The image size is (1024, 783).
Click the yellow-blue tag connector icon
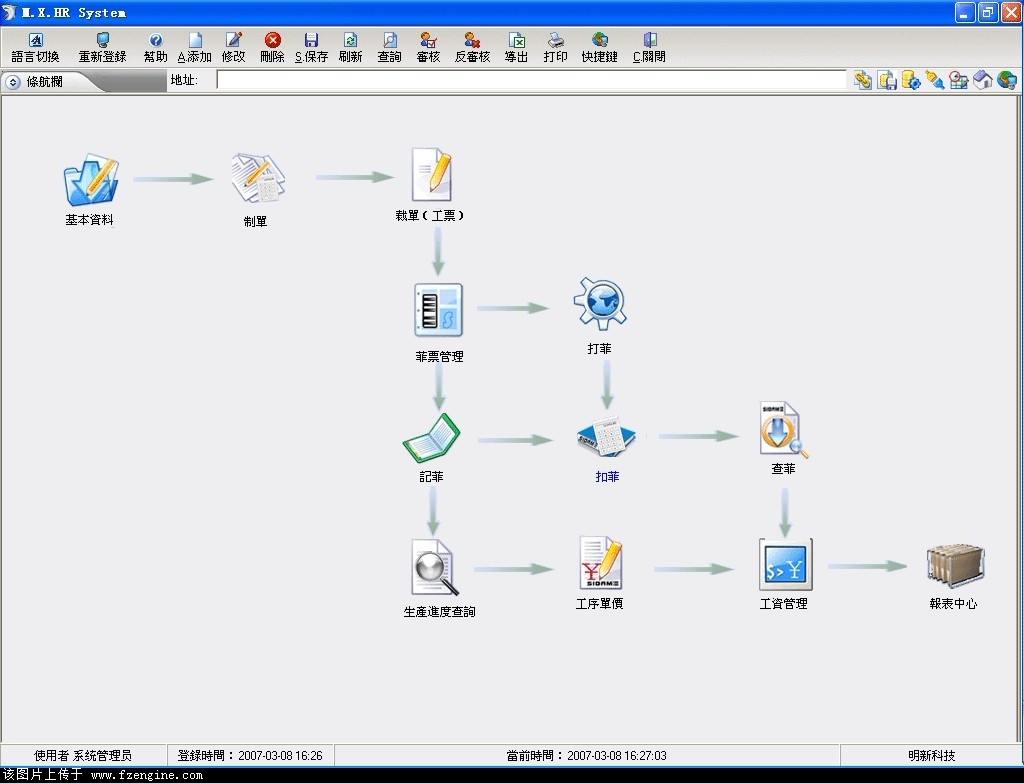coord(935,80)
